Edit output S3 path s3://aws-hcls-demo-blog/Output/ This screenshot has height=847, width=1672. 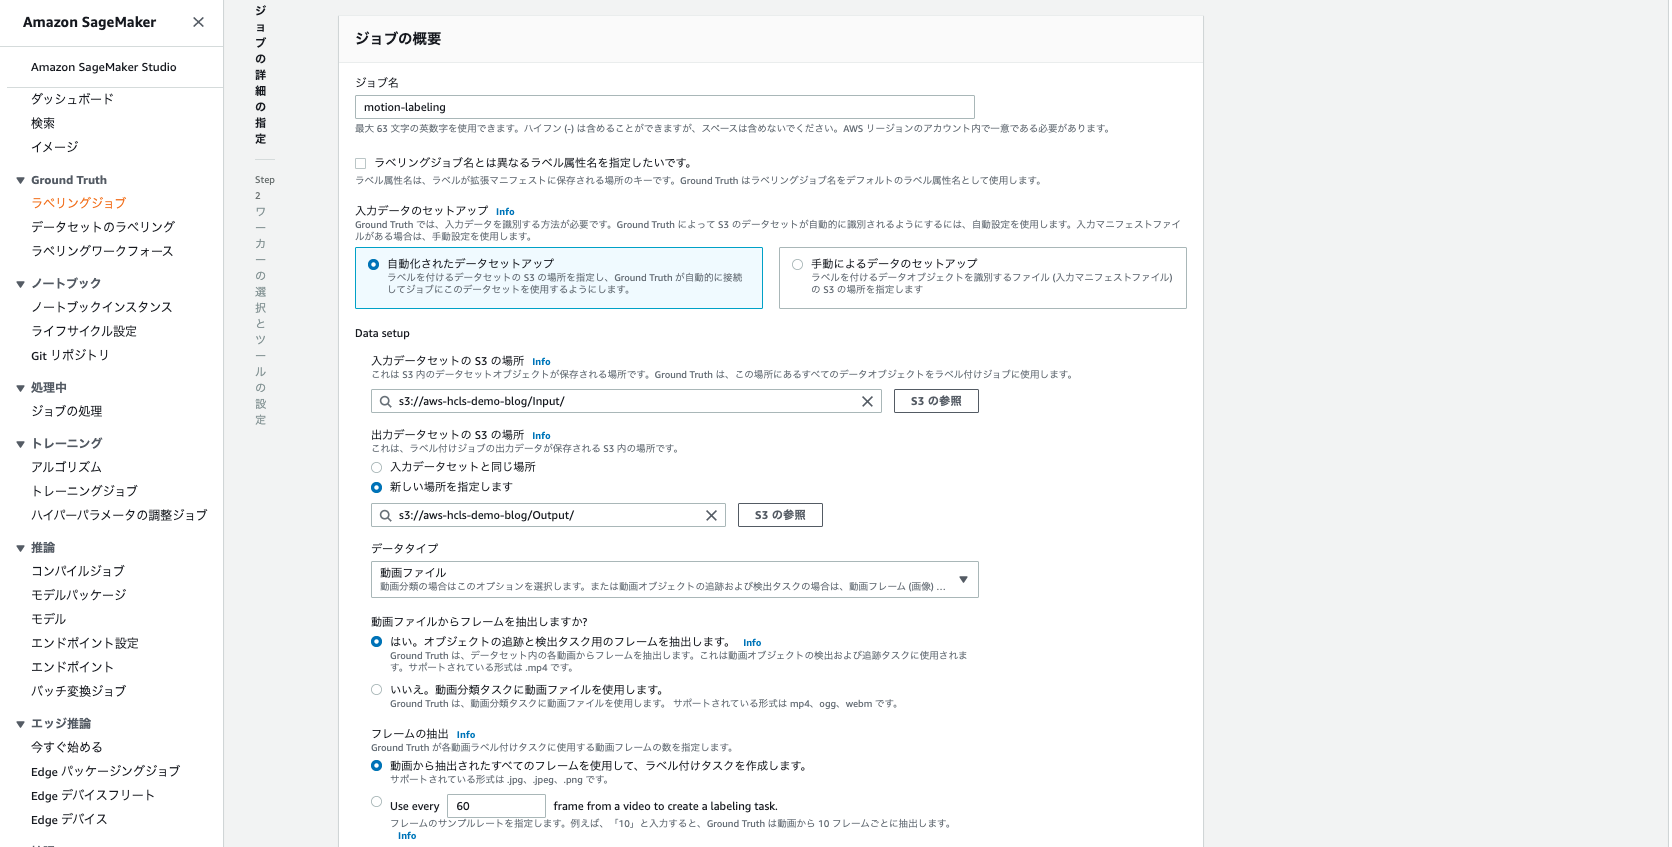click(548, 515)
